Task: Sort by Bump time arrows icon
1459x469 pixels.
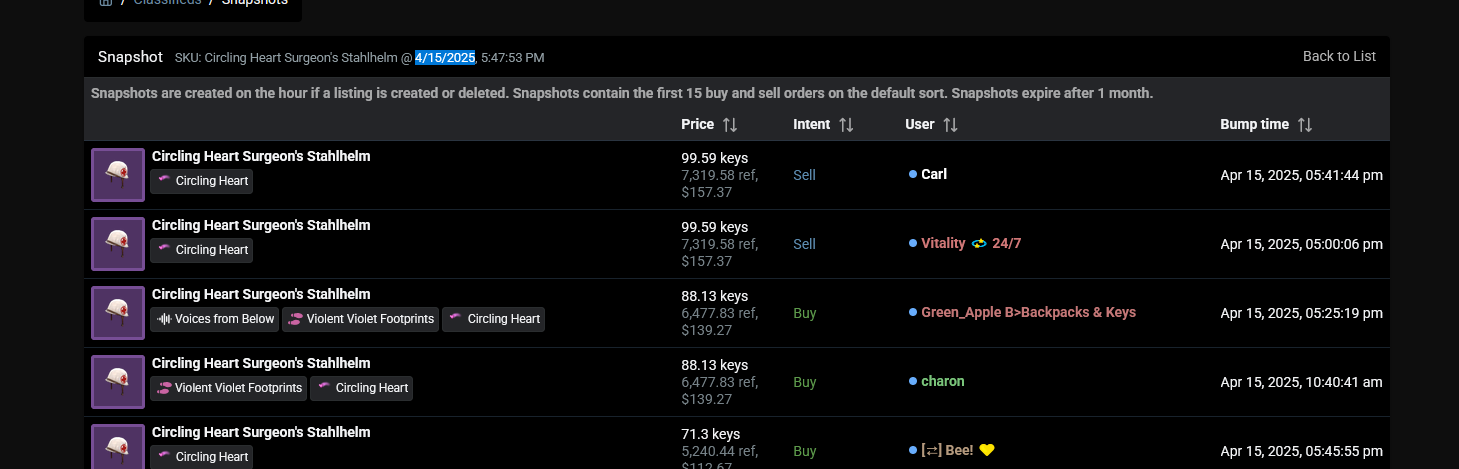Action: (x=1304, y=125)
